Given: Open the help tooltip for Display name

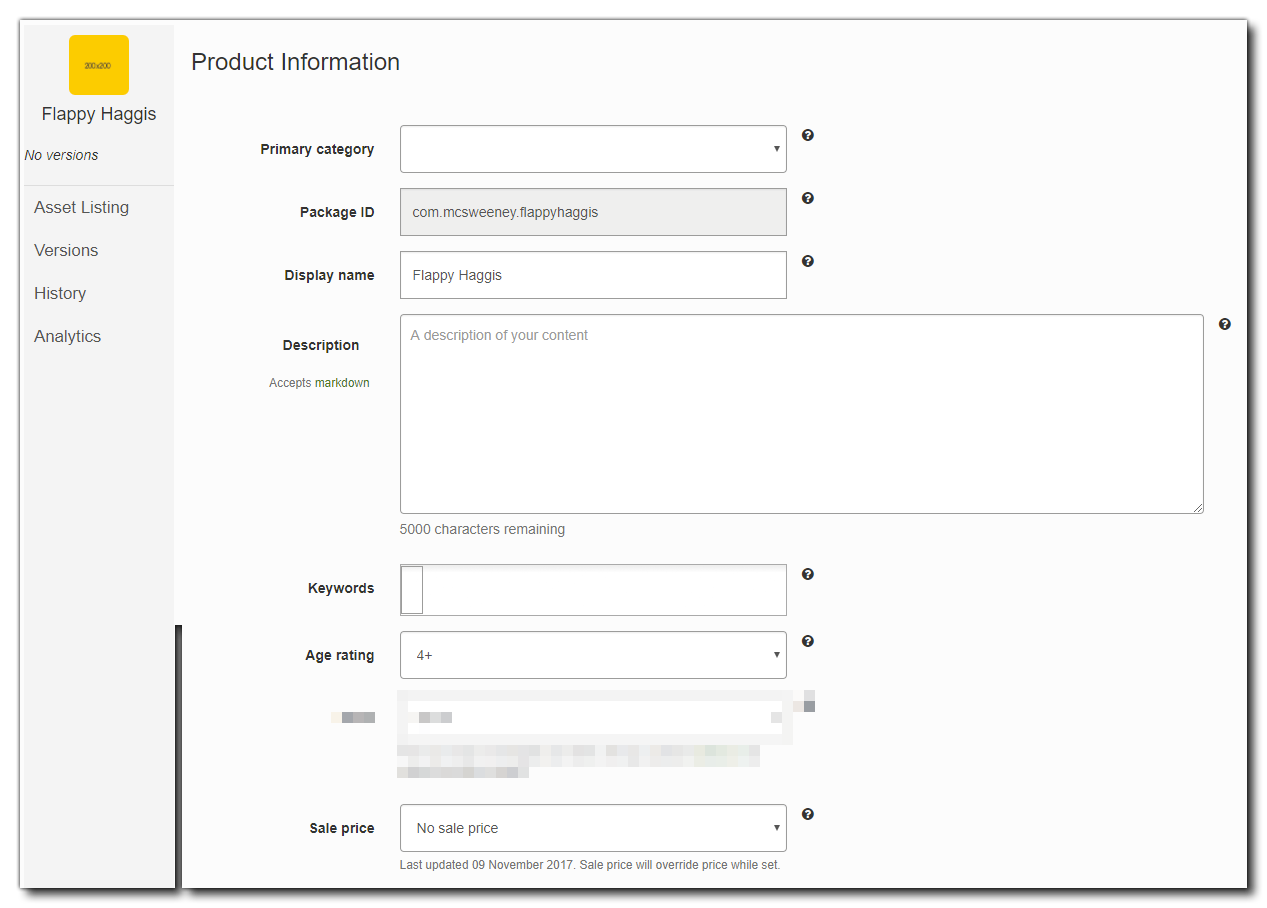Looking at the screenshot, I should (808, 261).
